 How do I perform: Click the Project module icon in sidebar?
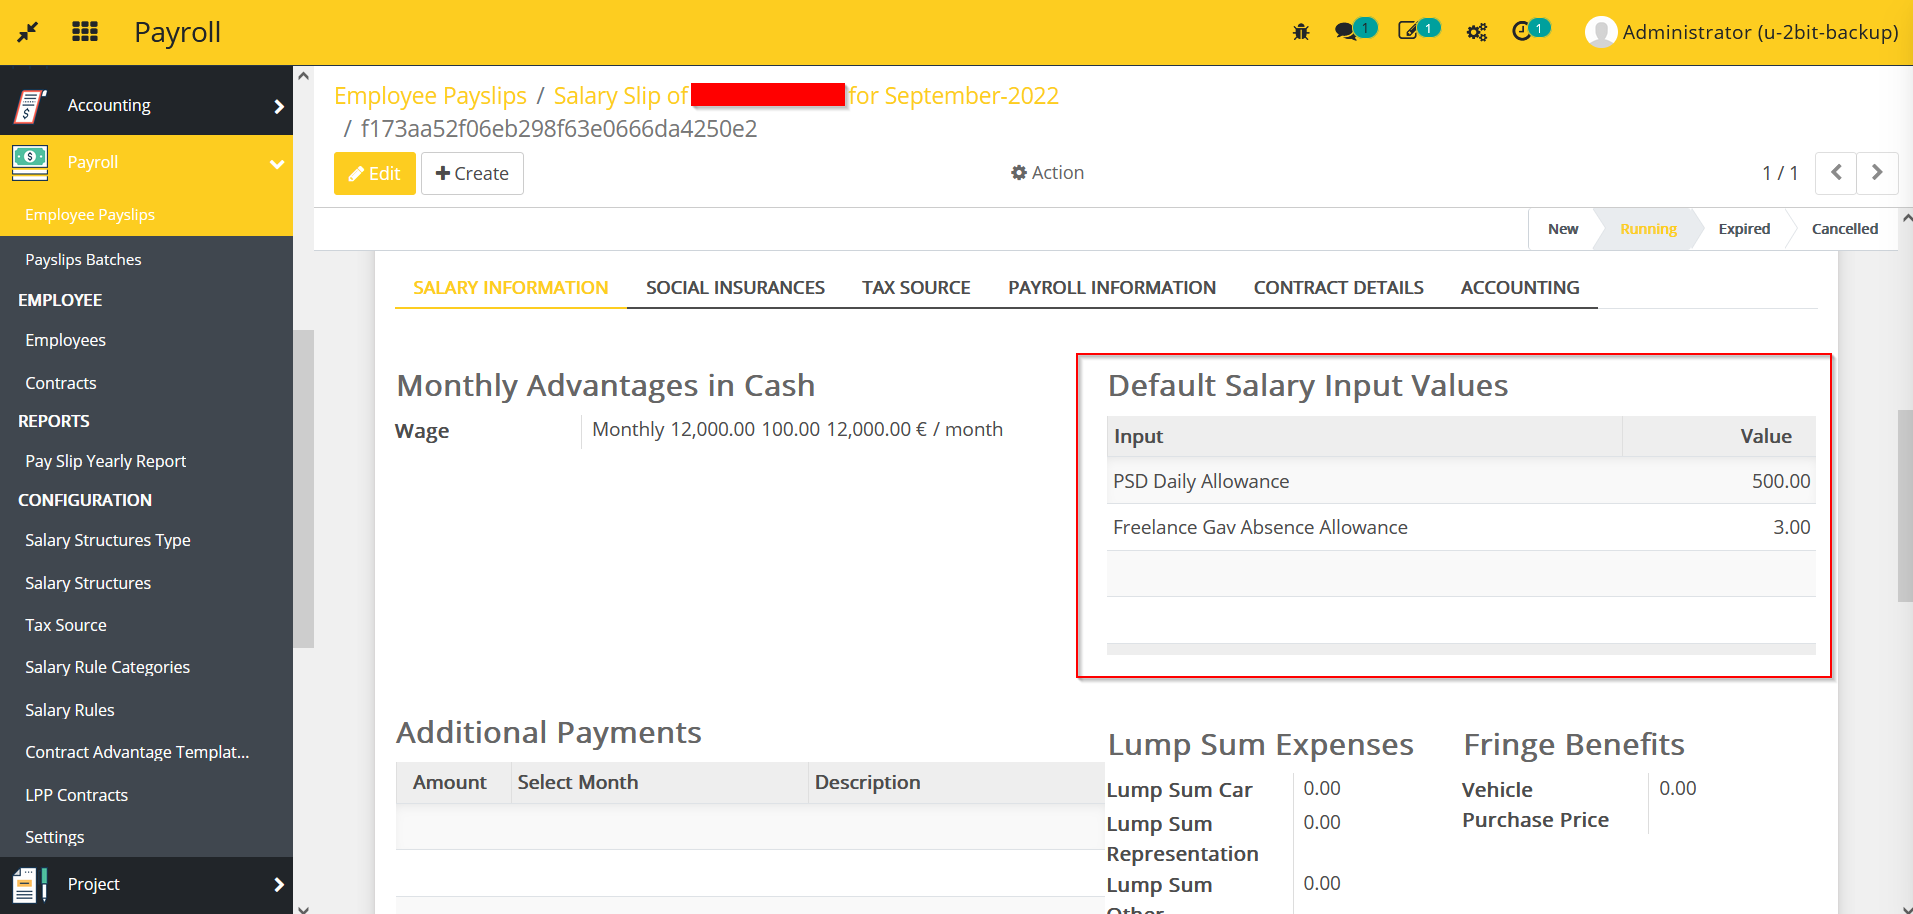pos(30,884)
